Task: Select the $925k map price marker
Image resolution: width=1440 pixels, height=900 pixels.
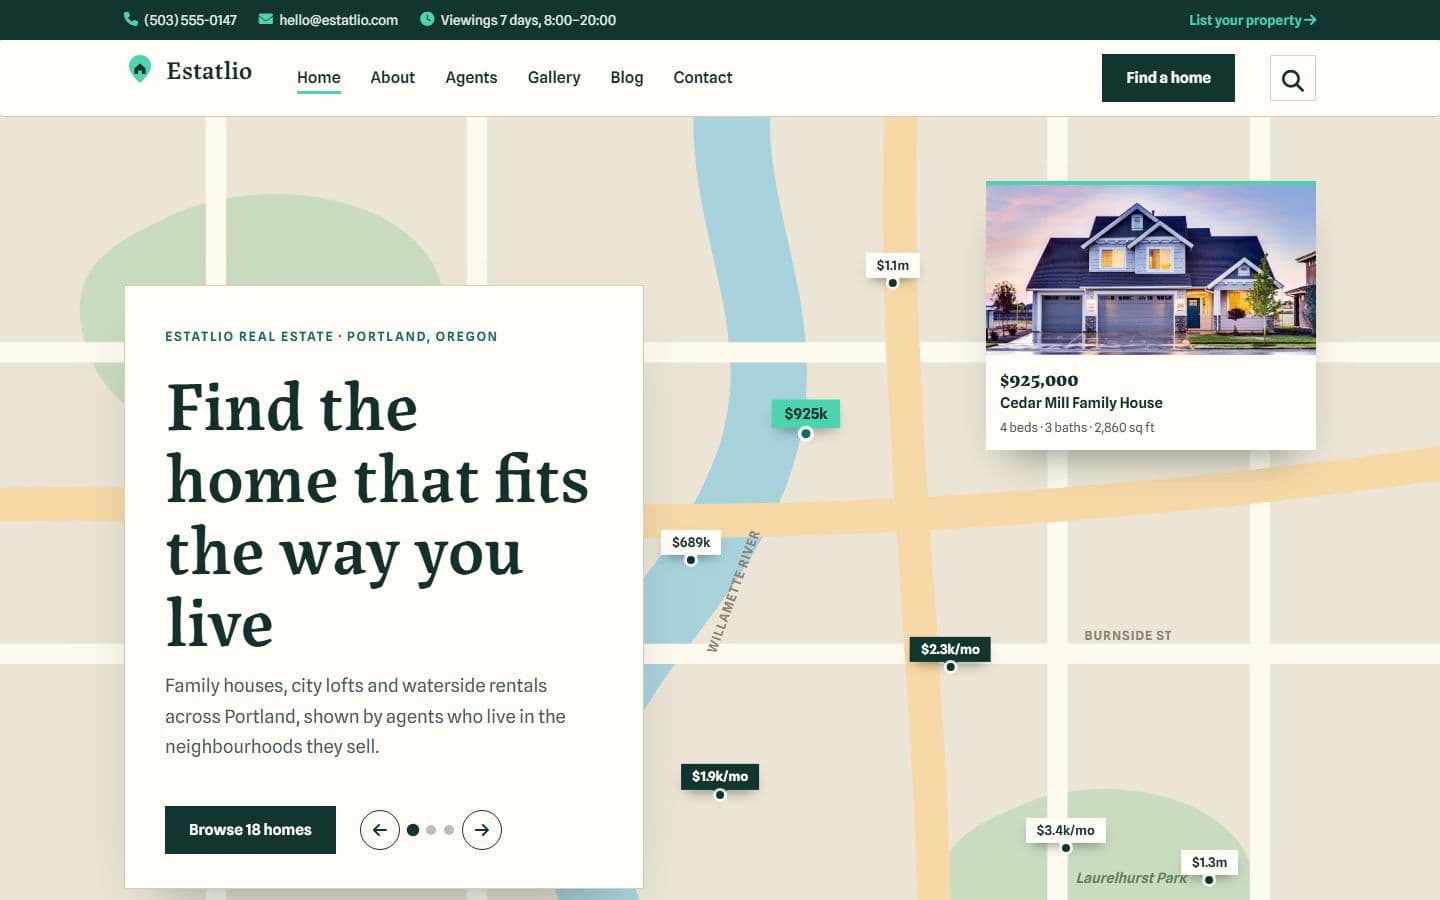Action: [x=805, y=414]
